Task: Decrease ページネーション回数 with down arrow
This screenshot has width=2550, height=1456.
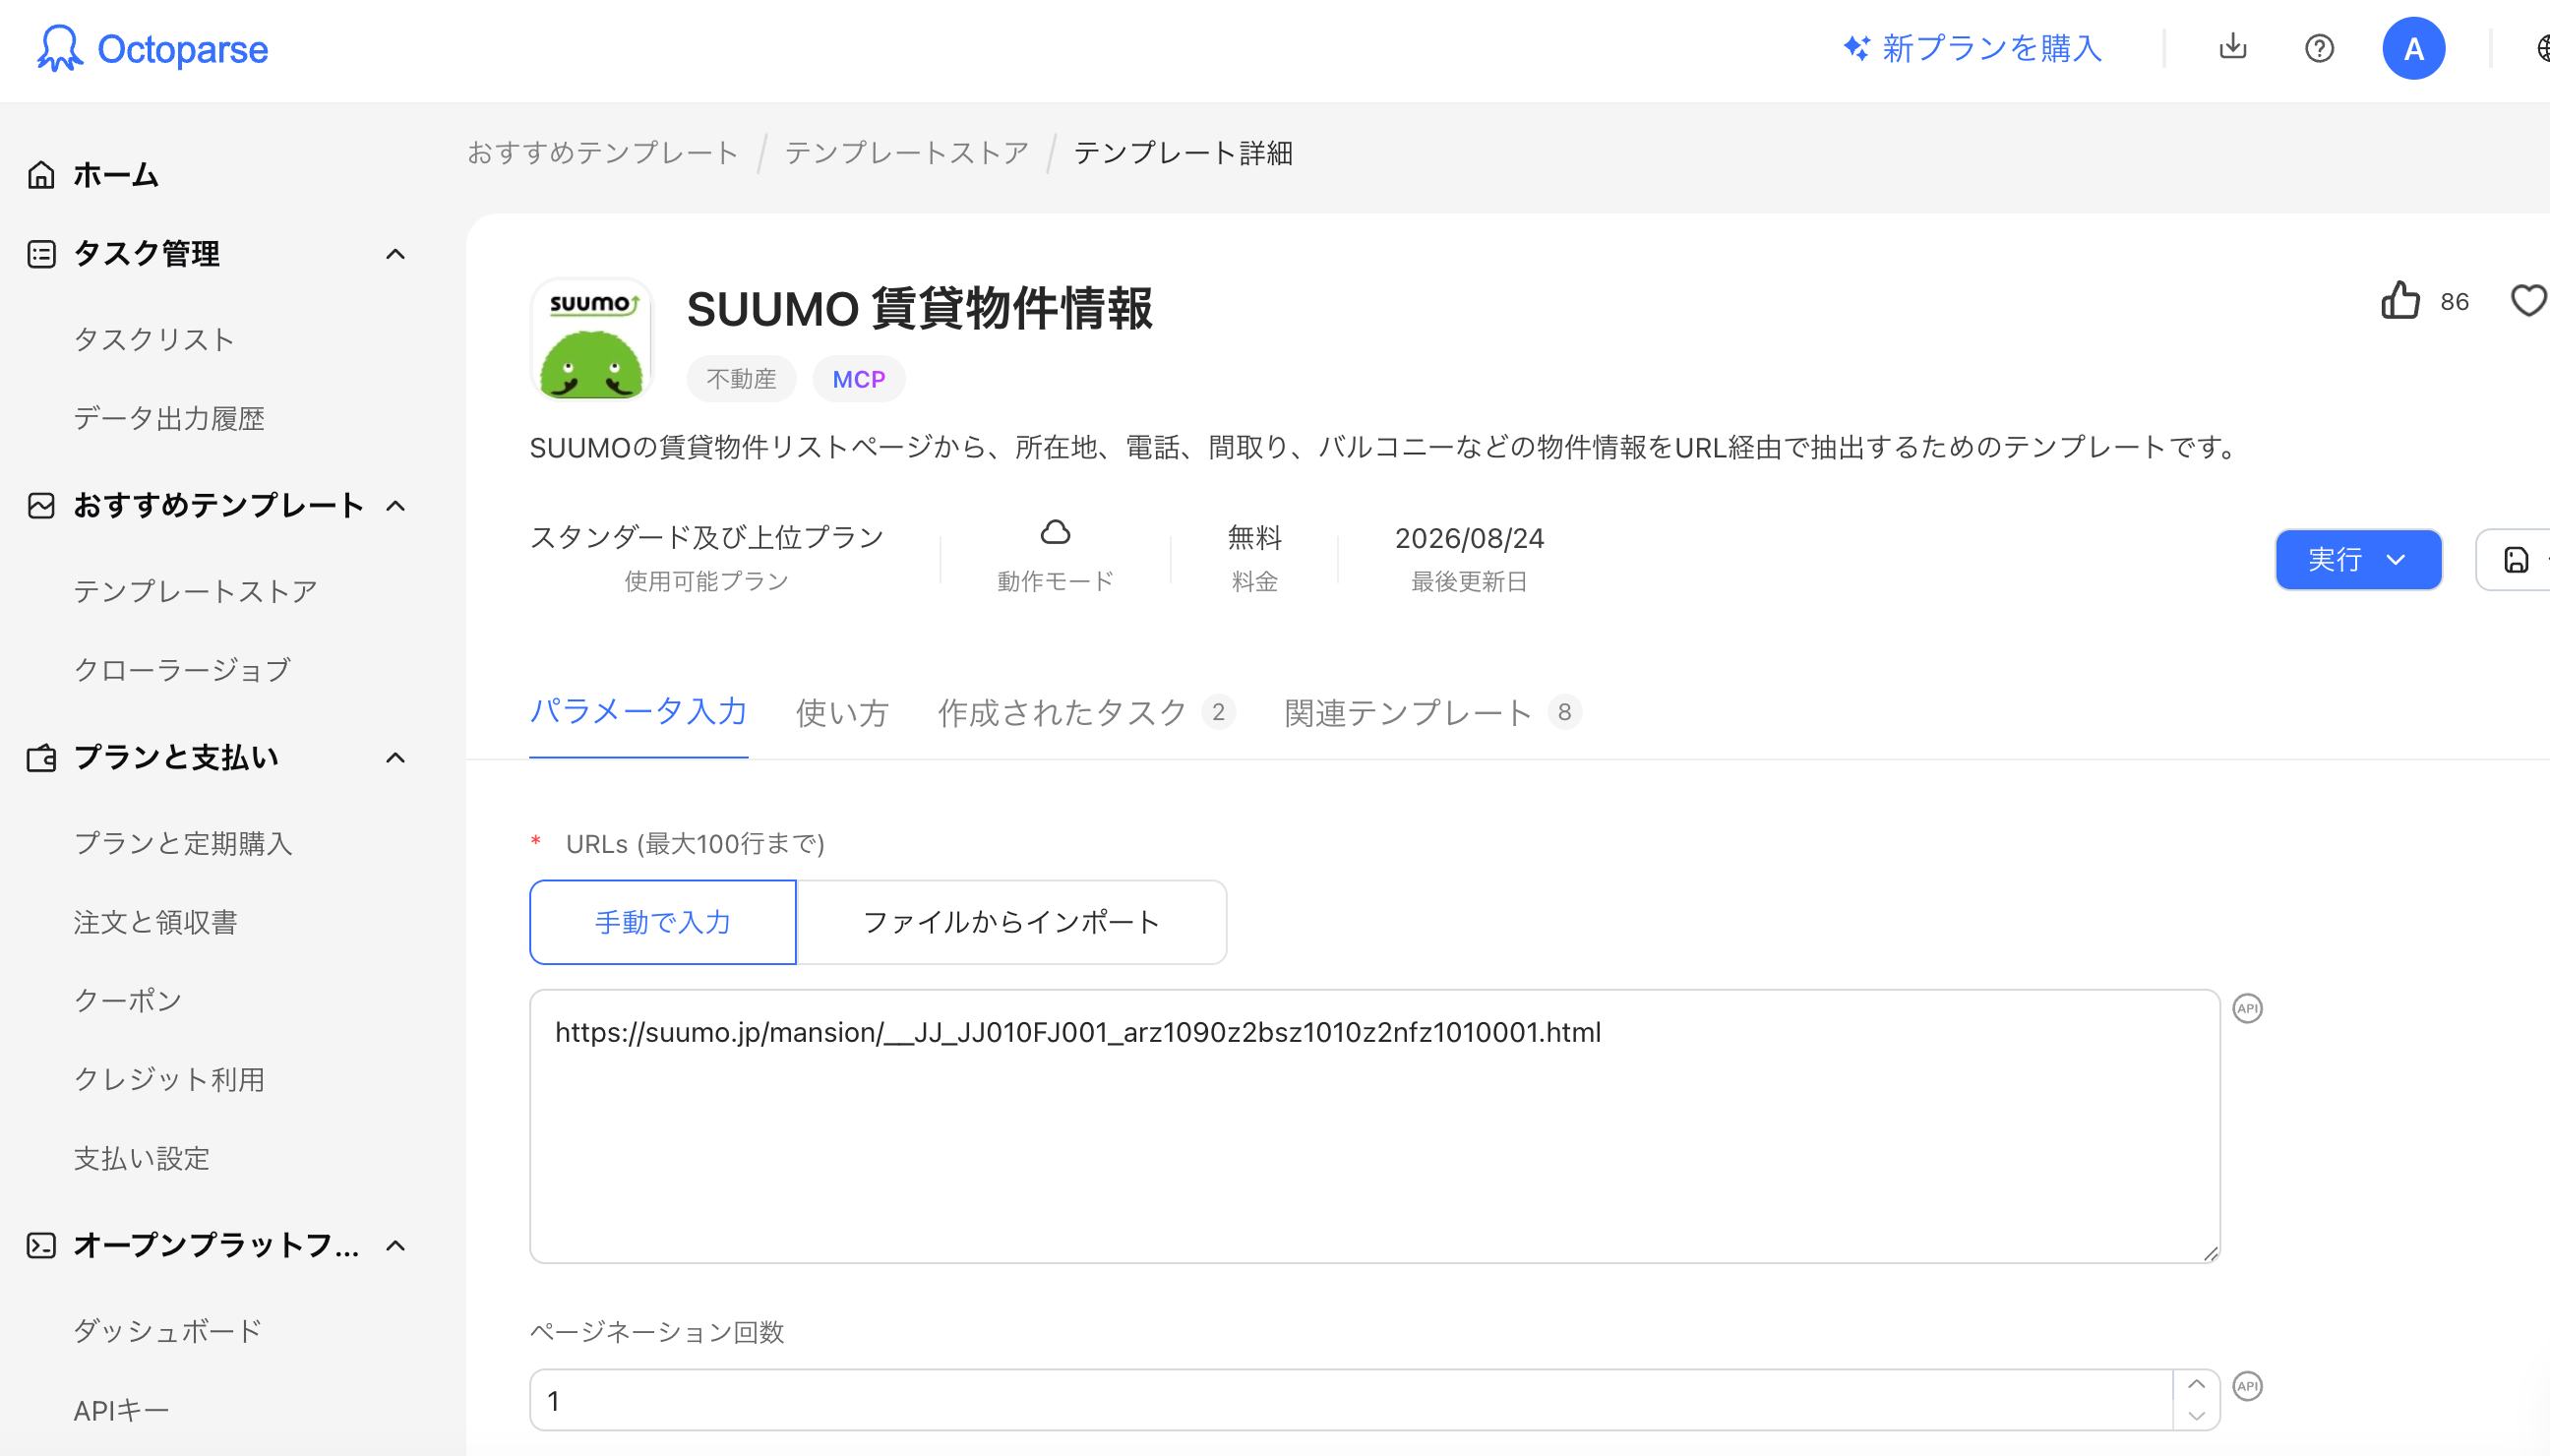Action: tap(2196, 1415)
